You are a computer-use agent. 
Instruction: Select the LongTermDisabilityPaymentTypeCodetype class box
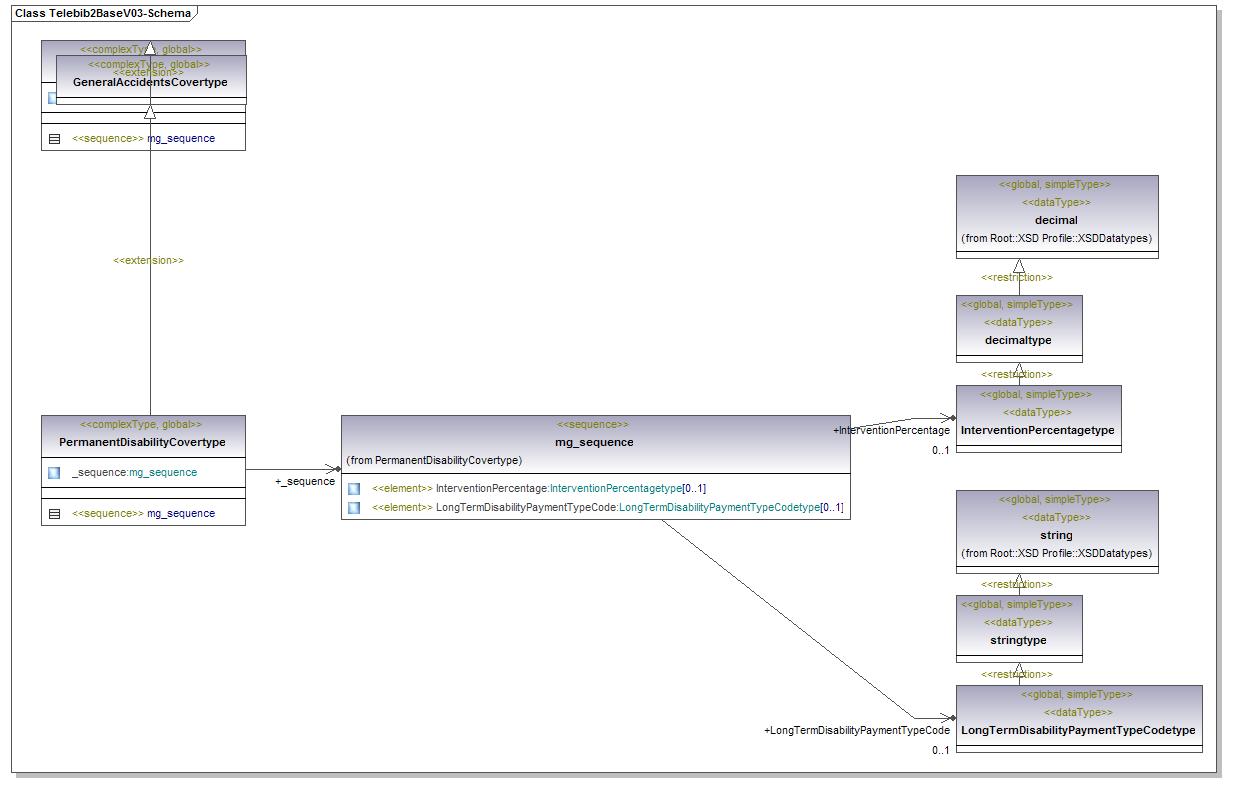click(1078, 730)
